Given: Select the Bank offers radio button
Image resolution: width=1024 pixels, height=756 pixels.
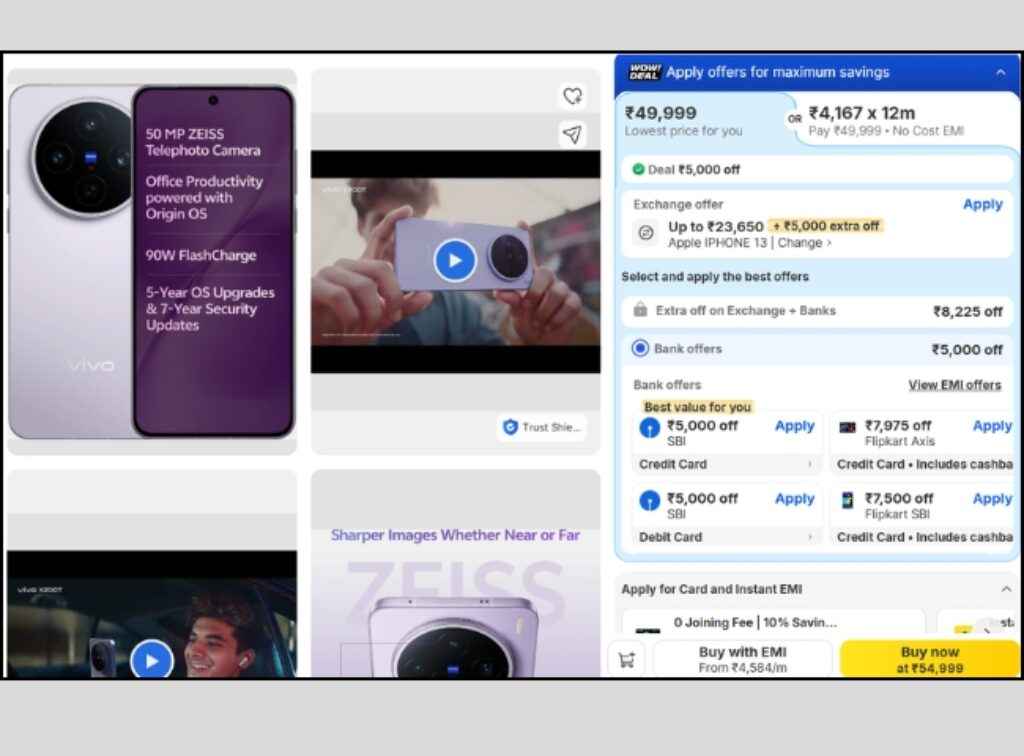Looking at the screenshot, I should 640,348.
